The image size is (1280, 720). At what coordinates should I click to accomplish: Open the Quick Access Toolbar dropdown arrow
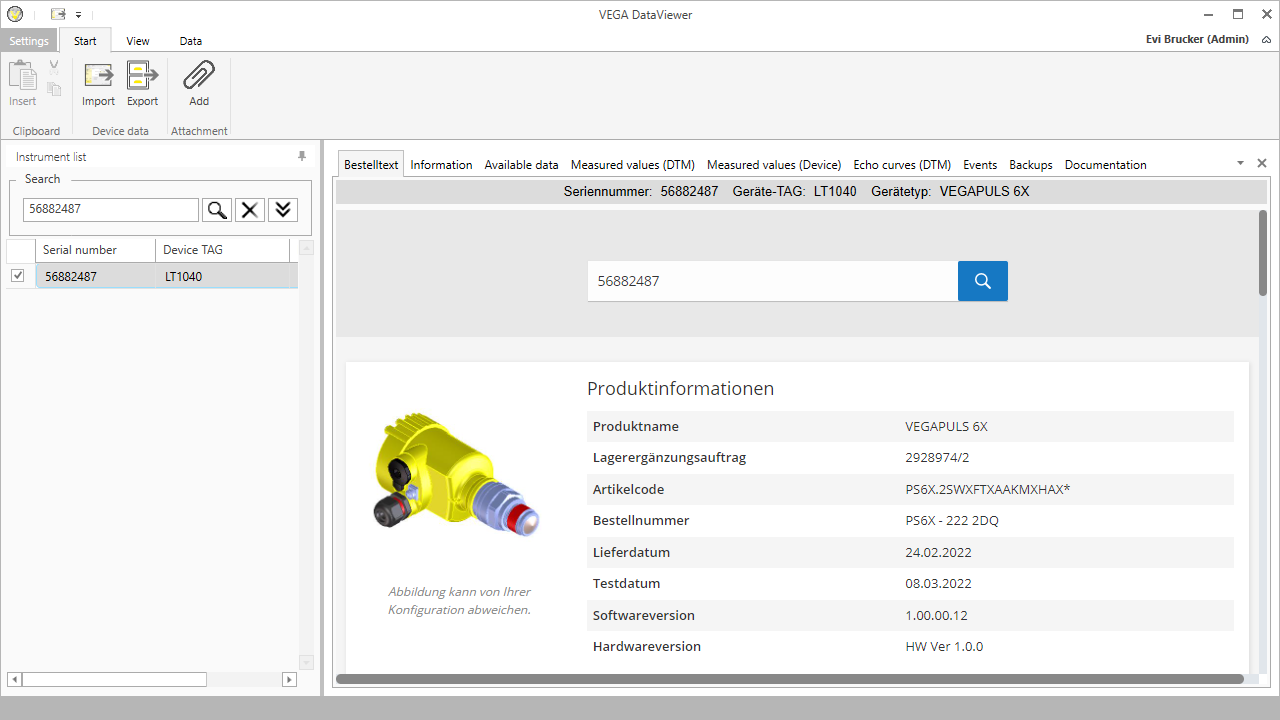click(78, 15)
